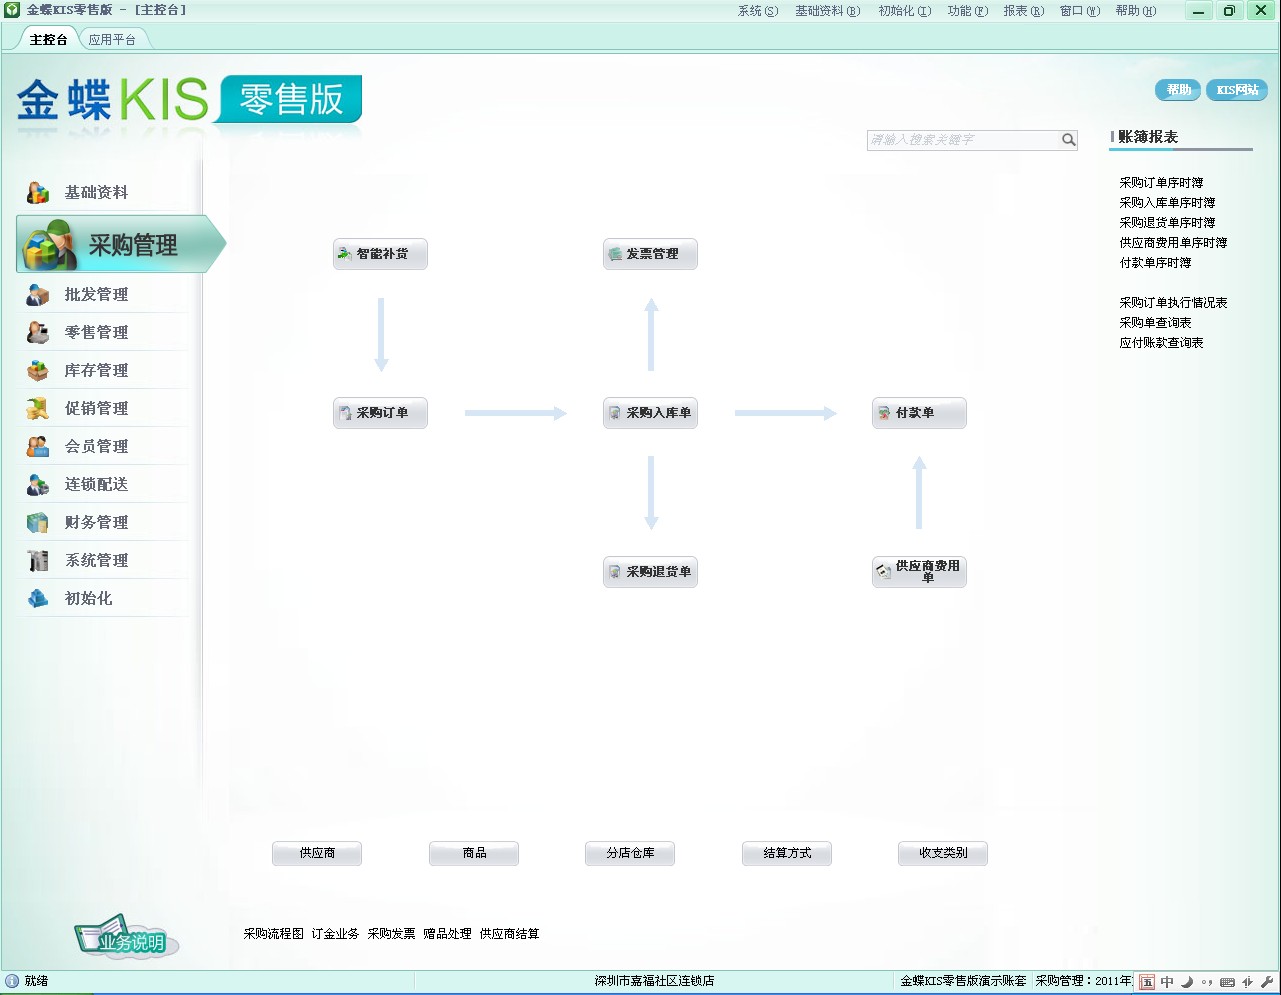Open 应付账款查询表 link

click(x=1161, y=343)
